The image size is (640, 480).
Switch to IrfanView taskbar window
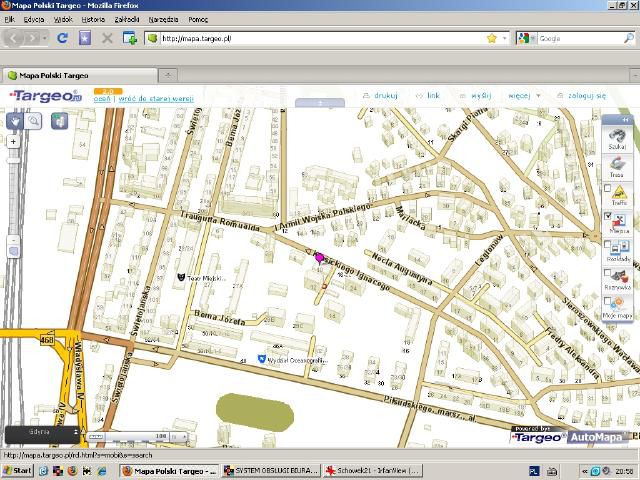coord(373,471)
